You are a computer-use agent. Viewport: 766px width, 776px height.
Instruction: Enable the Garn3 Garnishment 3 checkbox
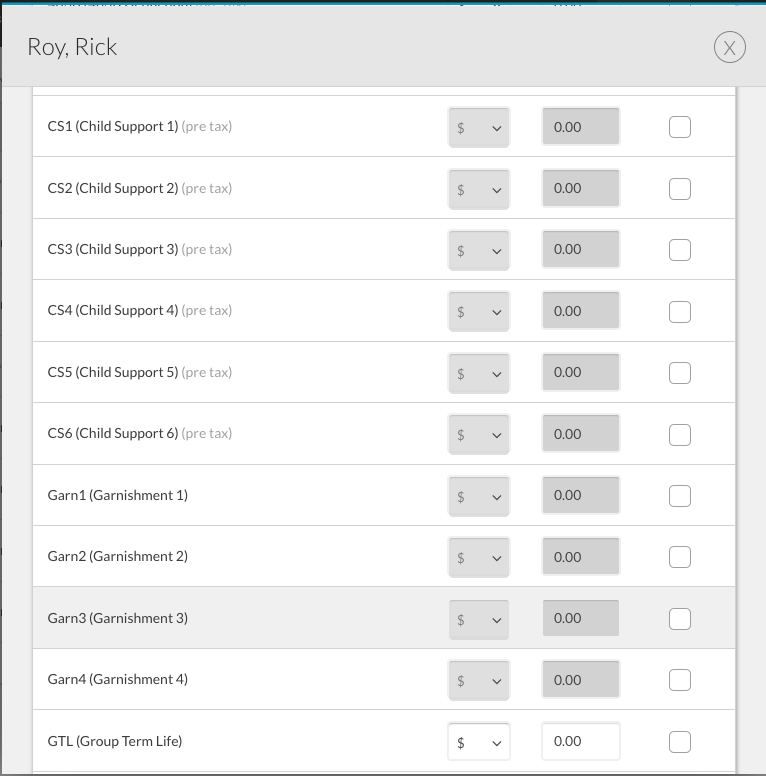pyautogui.click(x=679, y=619)
